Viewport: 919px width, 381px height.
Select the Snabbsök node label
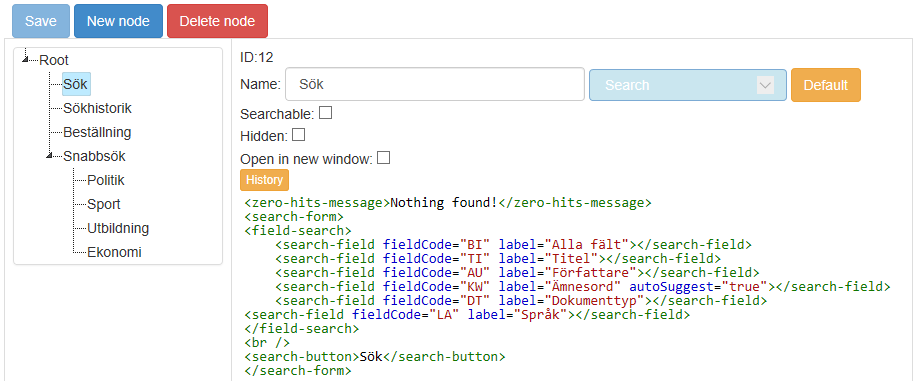pos(94,157)
